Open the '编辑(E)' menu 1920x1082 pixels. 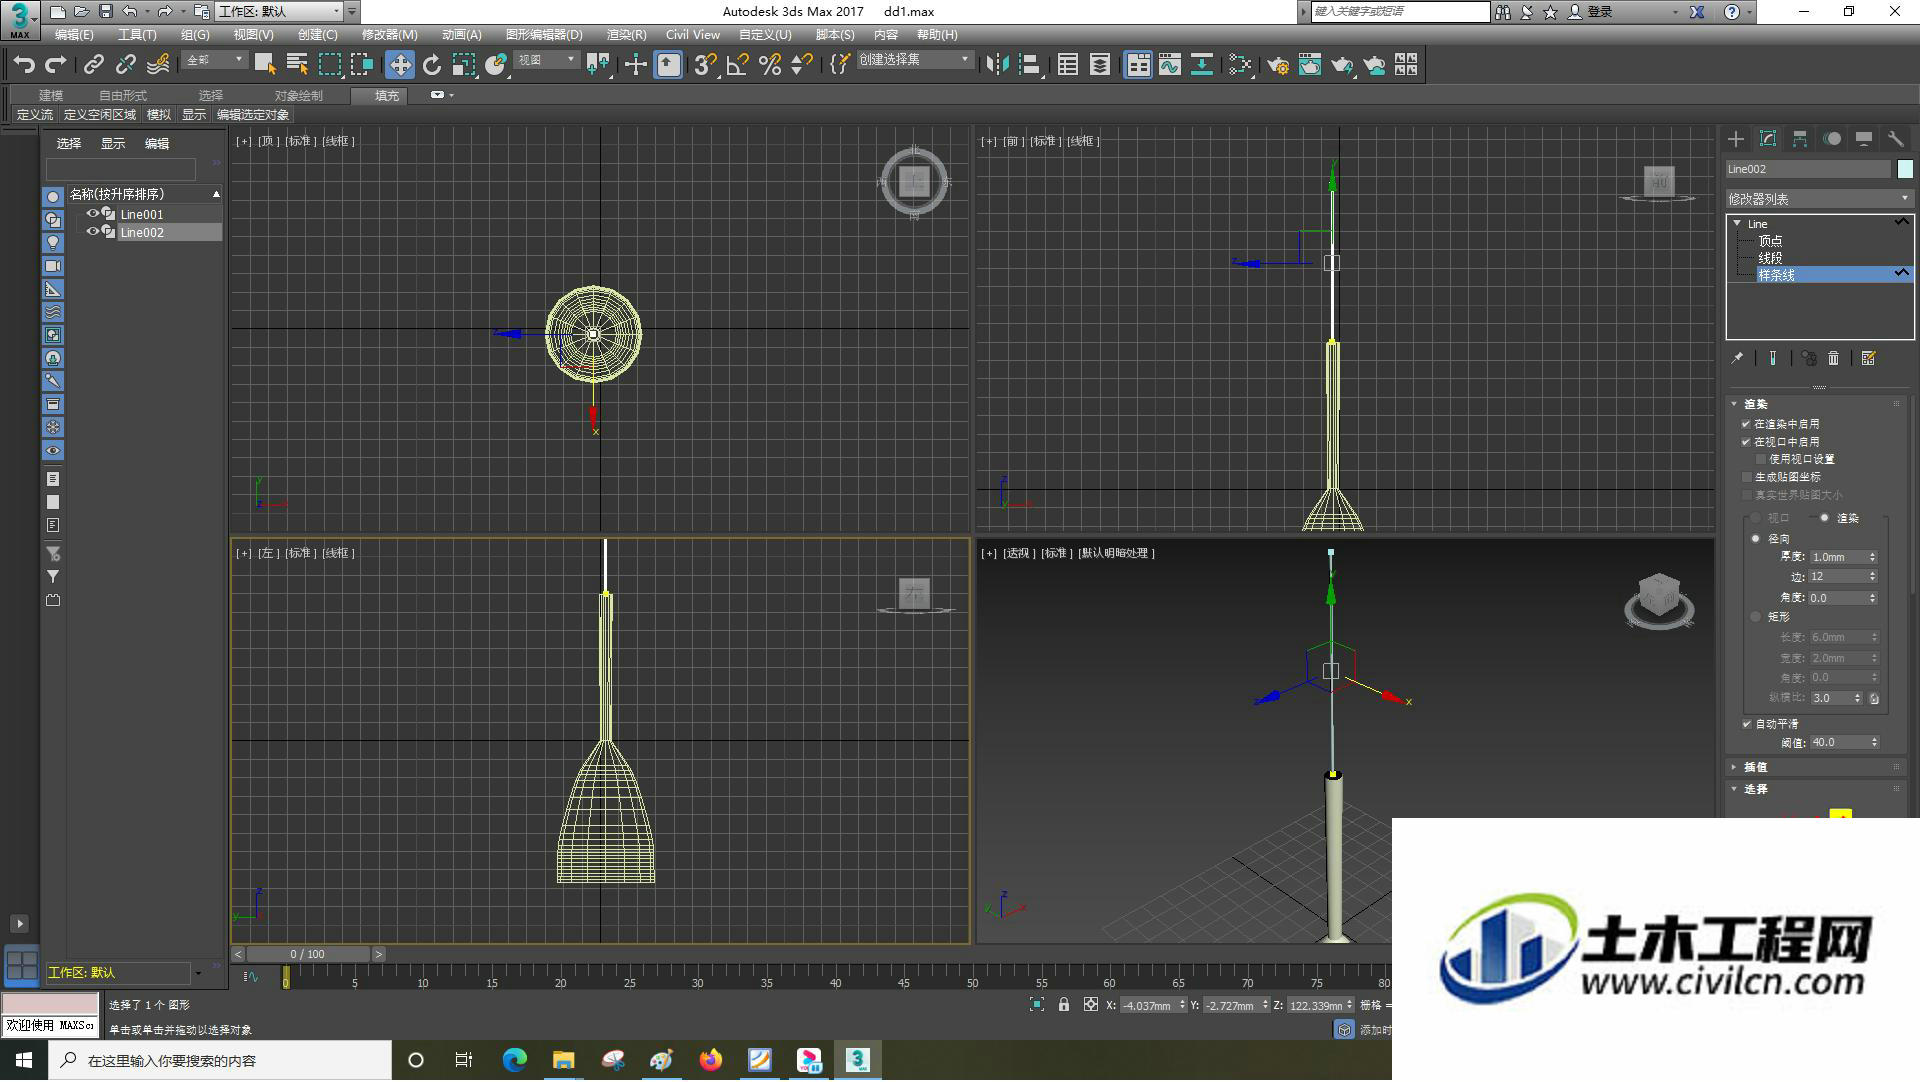click(73, 35)
